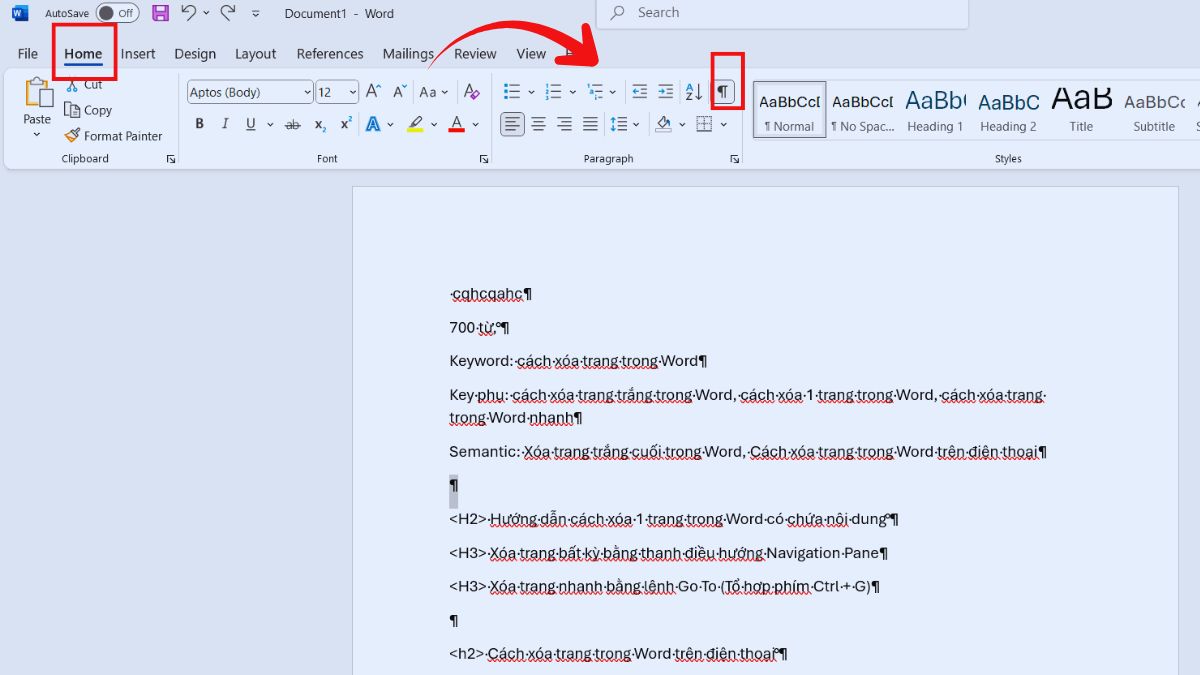1200x675 pixels.
Task: Open Customize Quick Access Toolbar dropdown
Action: pyautogui.click(x=256, y=14)
